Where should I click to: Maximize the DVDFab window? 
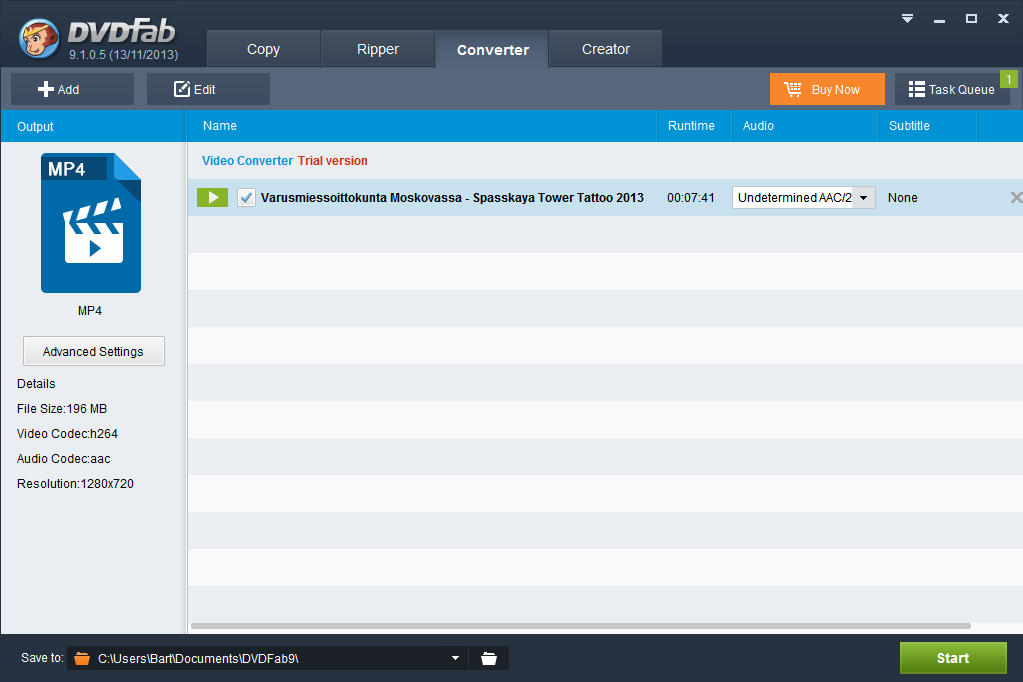click(971, 18)
